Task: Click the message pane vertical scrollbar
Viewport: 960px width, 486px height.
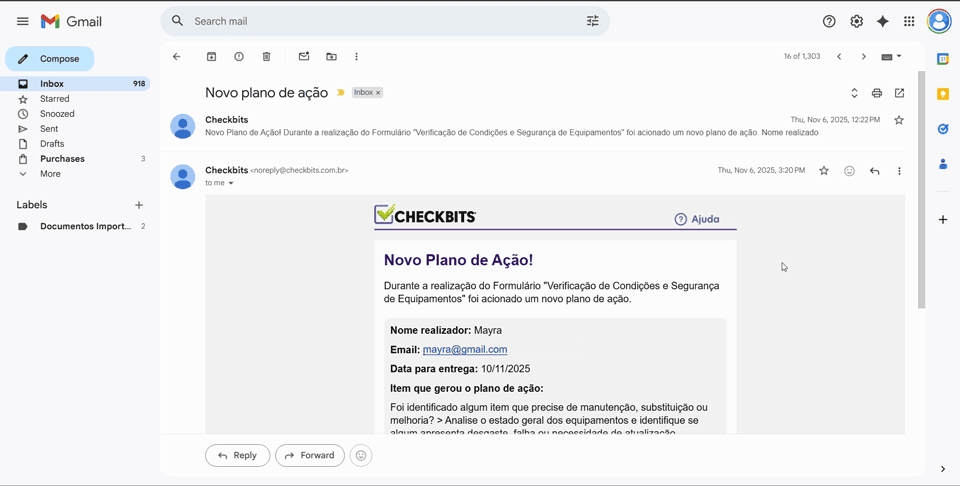Action: click(921, 190)
